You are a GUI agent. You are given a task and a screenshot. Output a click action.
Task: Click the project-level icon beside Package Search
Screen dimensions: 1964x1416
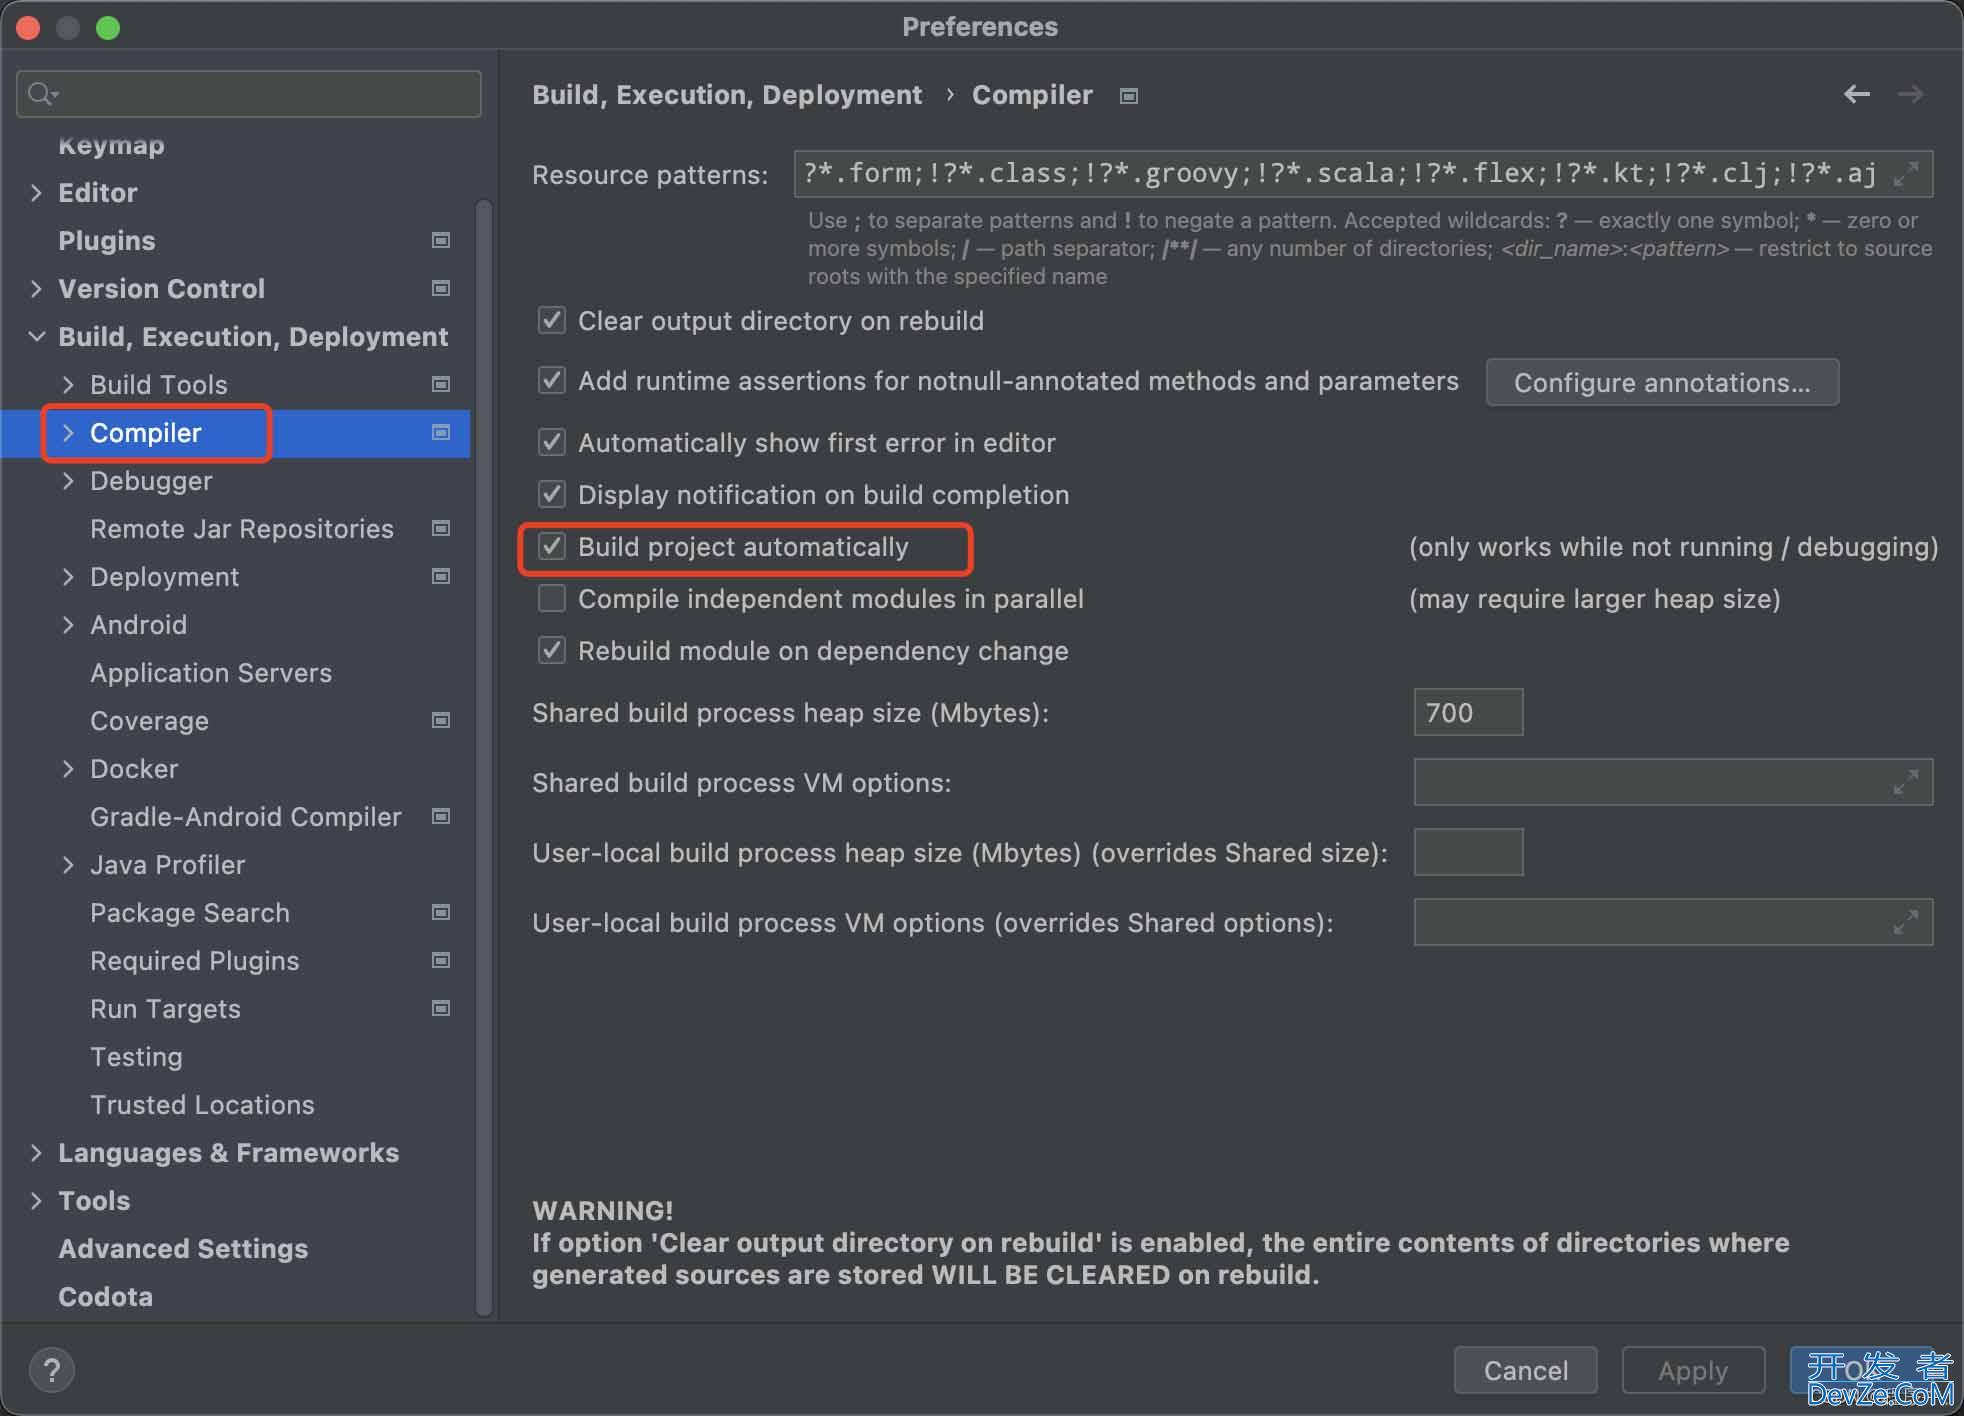pos(440,912)
